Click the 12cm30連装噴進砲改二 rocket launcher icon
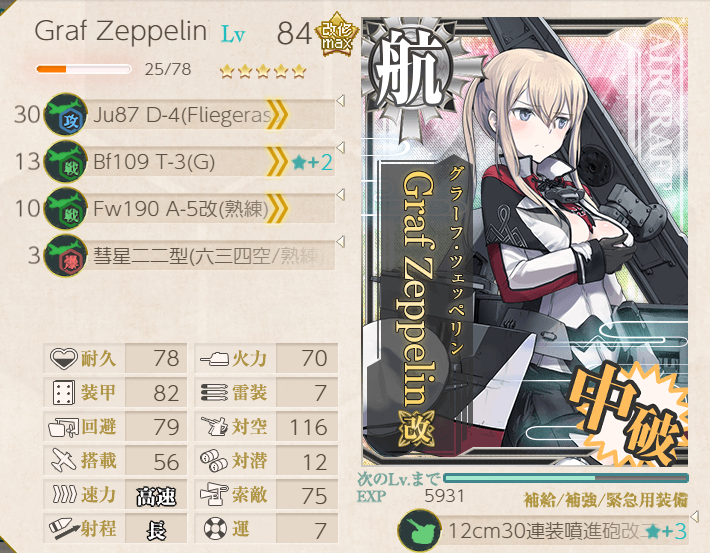The height and width of the screenshot is (553, 710). [420, 531]
